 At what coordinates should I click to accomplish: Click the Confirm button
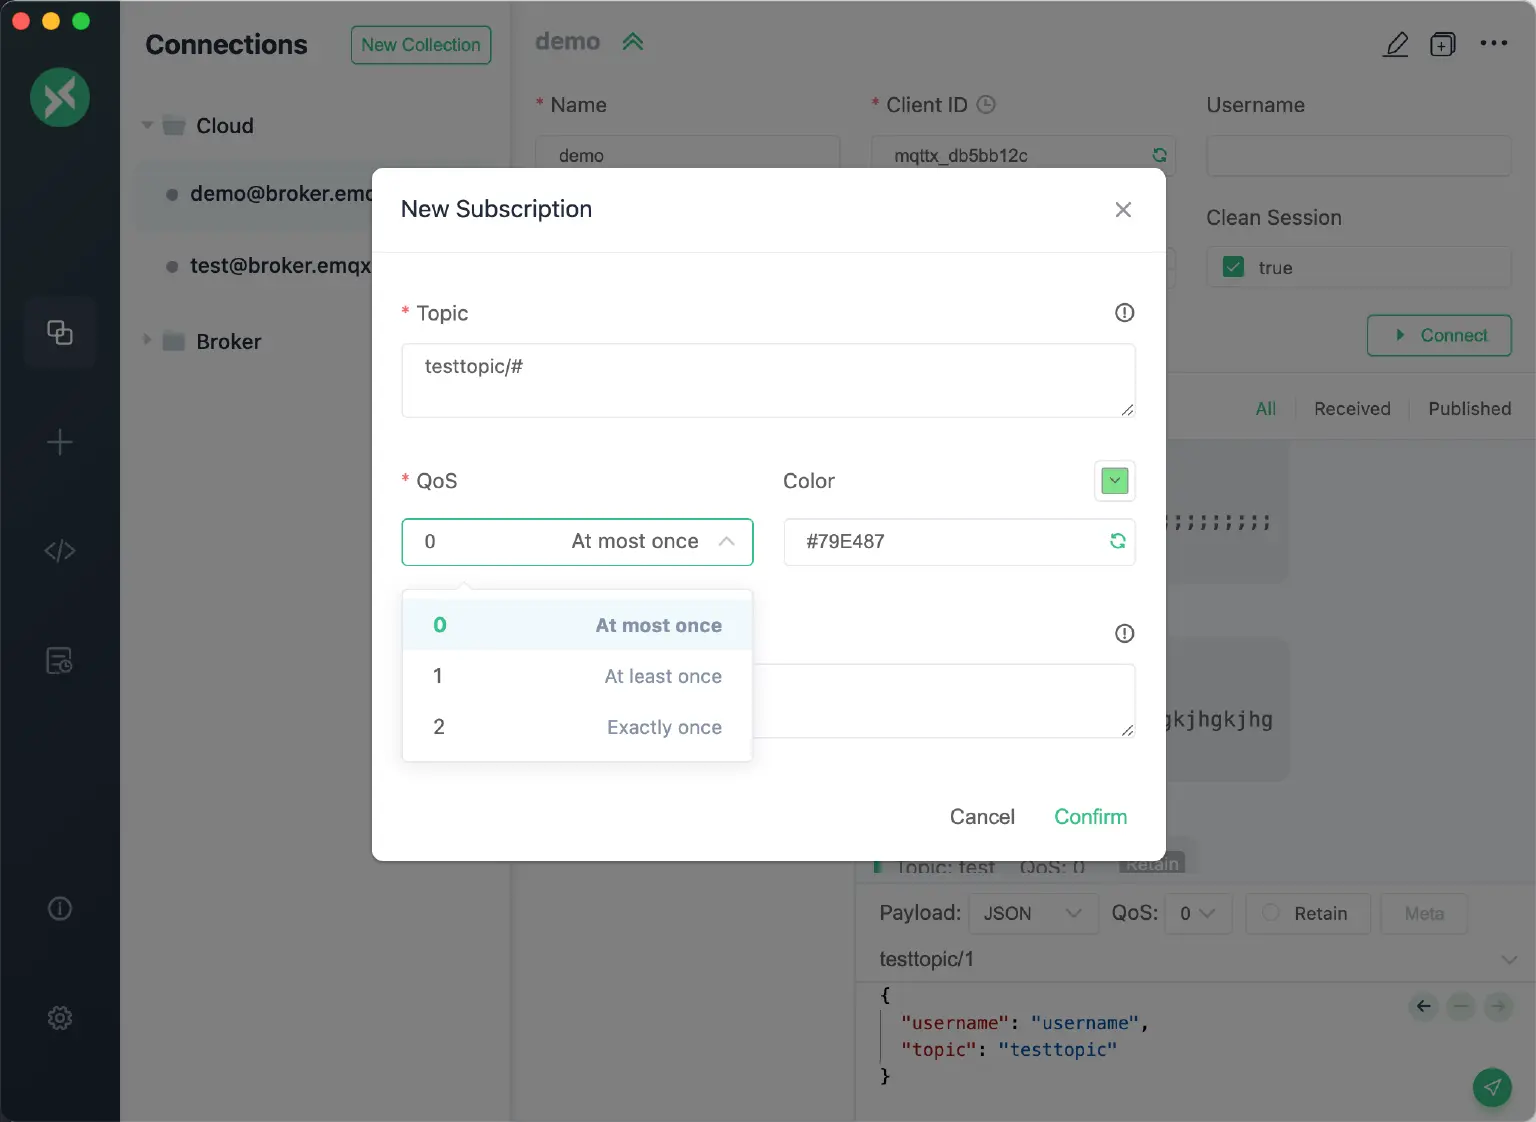coord(1090,817)
